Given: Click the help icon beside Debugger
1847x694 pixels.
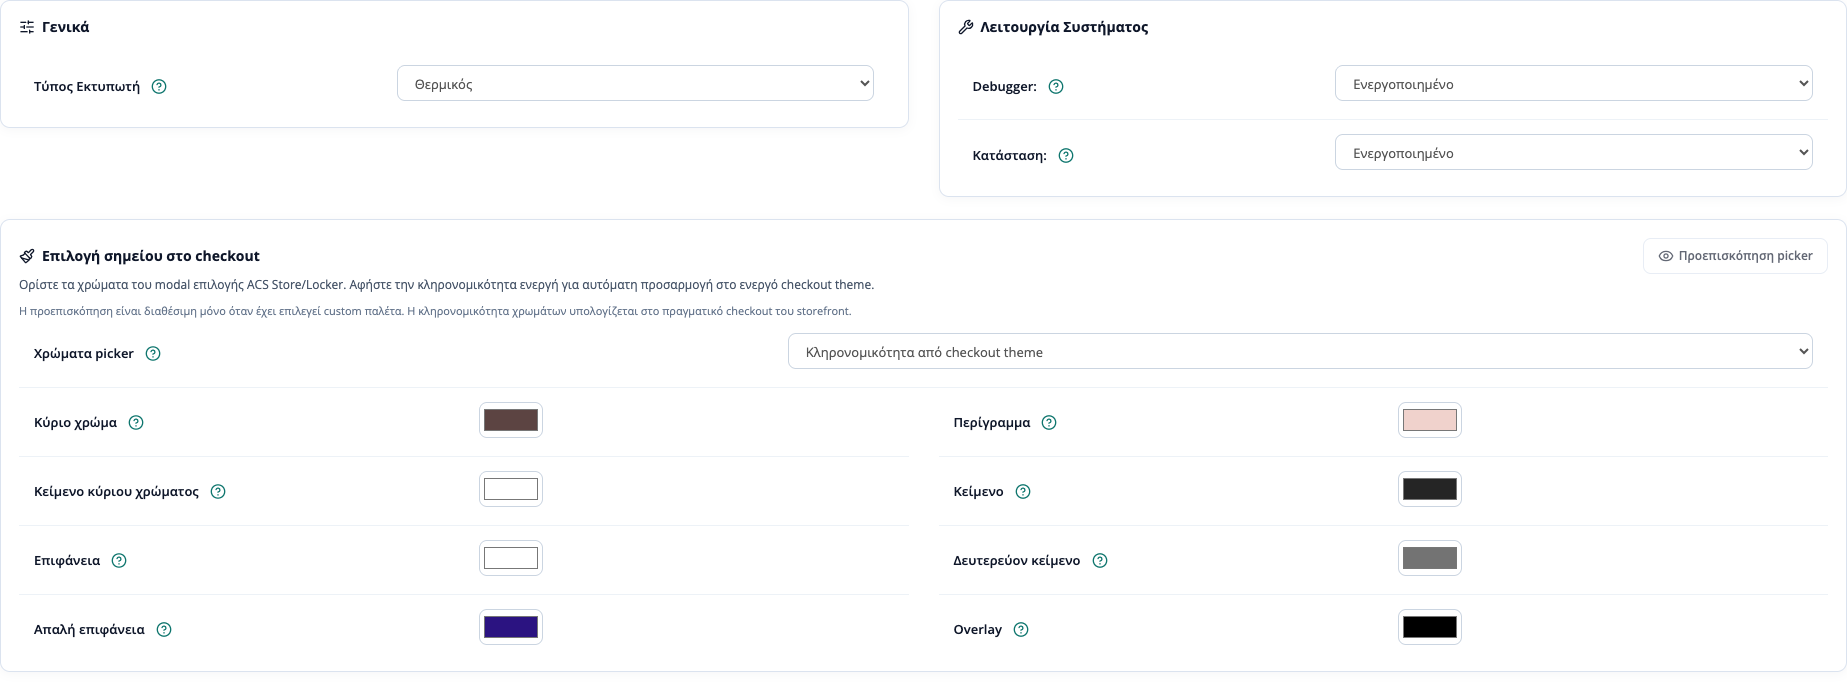Looking at the screenshot, I should pos(1056,87).
